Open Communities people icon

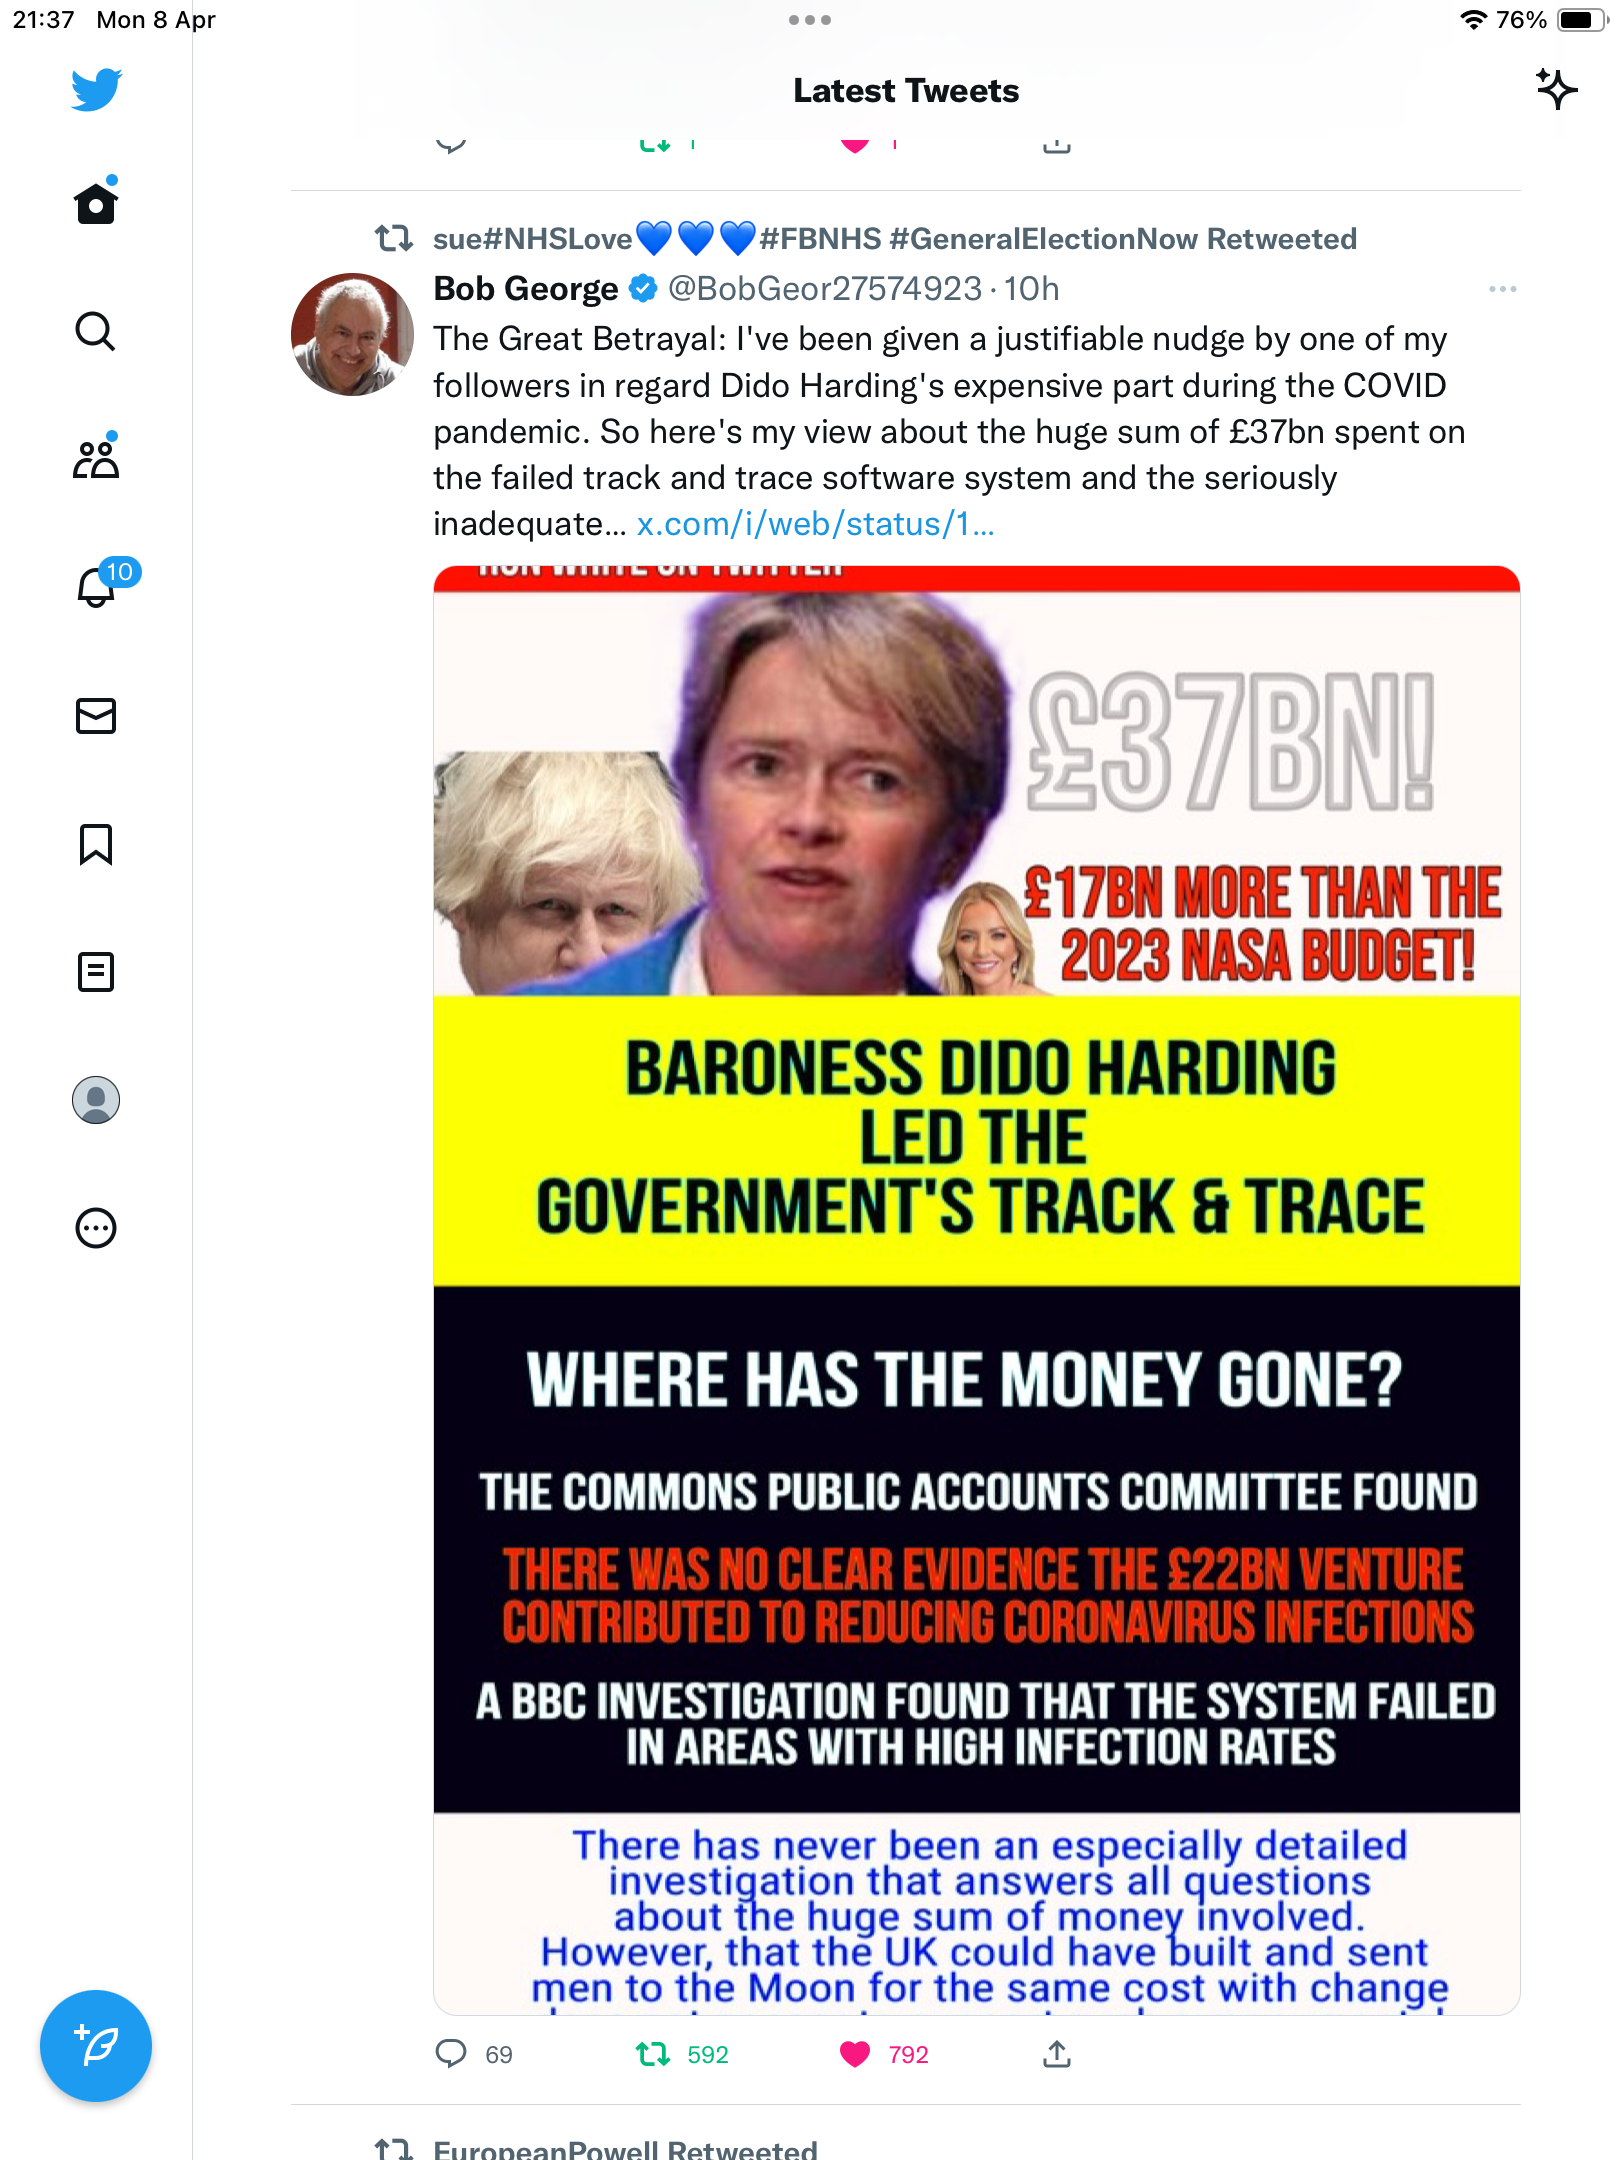pos(96,458)
